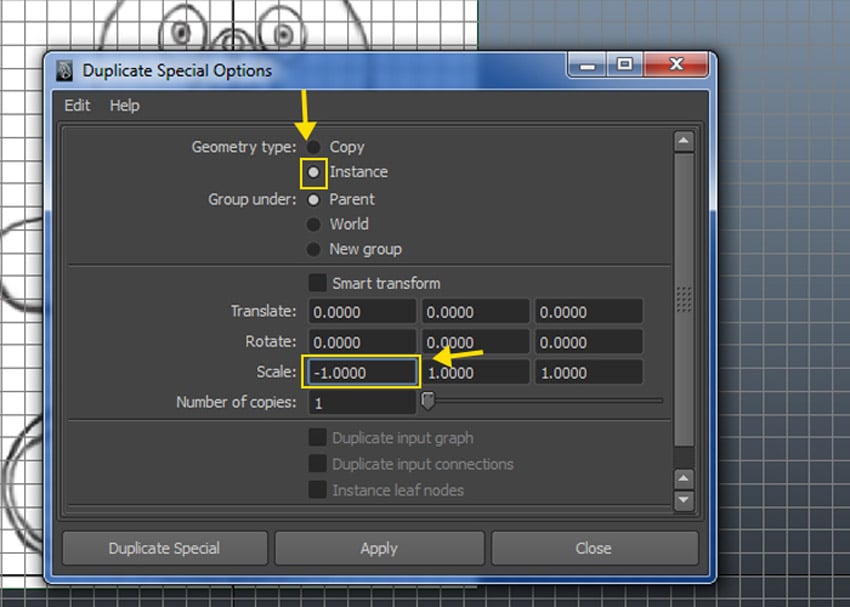Viewport: 850px width, 607px height.
Task: Tick Instance leaf nodes checkbox
Action: [317, 489]
